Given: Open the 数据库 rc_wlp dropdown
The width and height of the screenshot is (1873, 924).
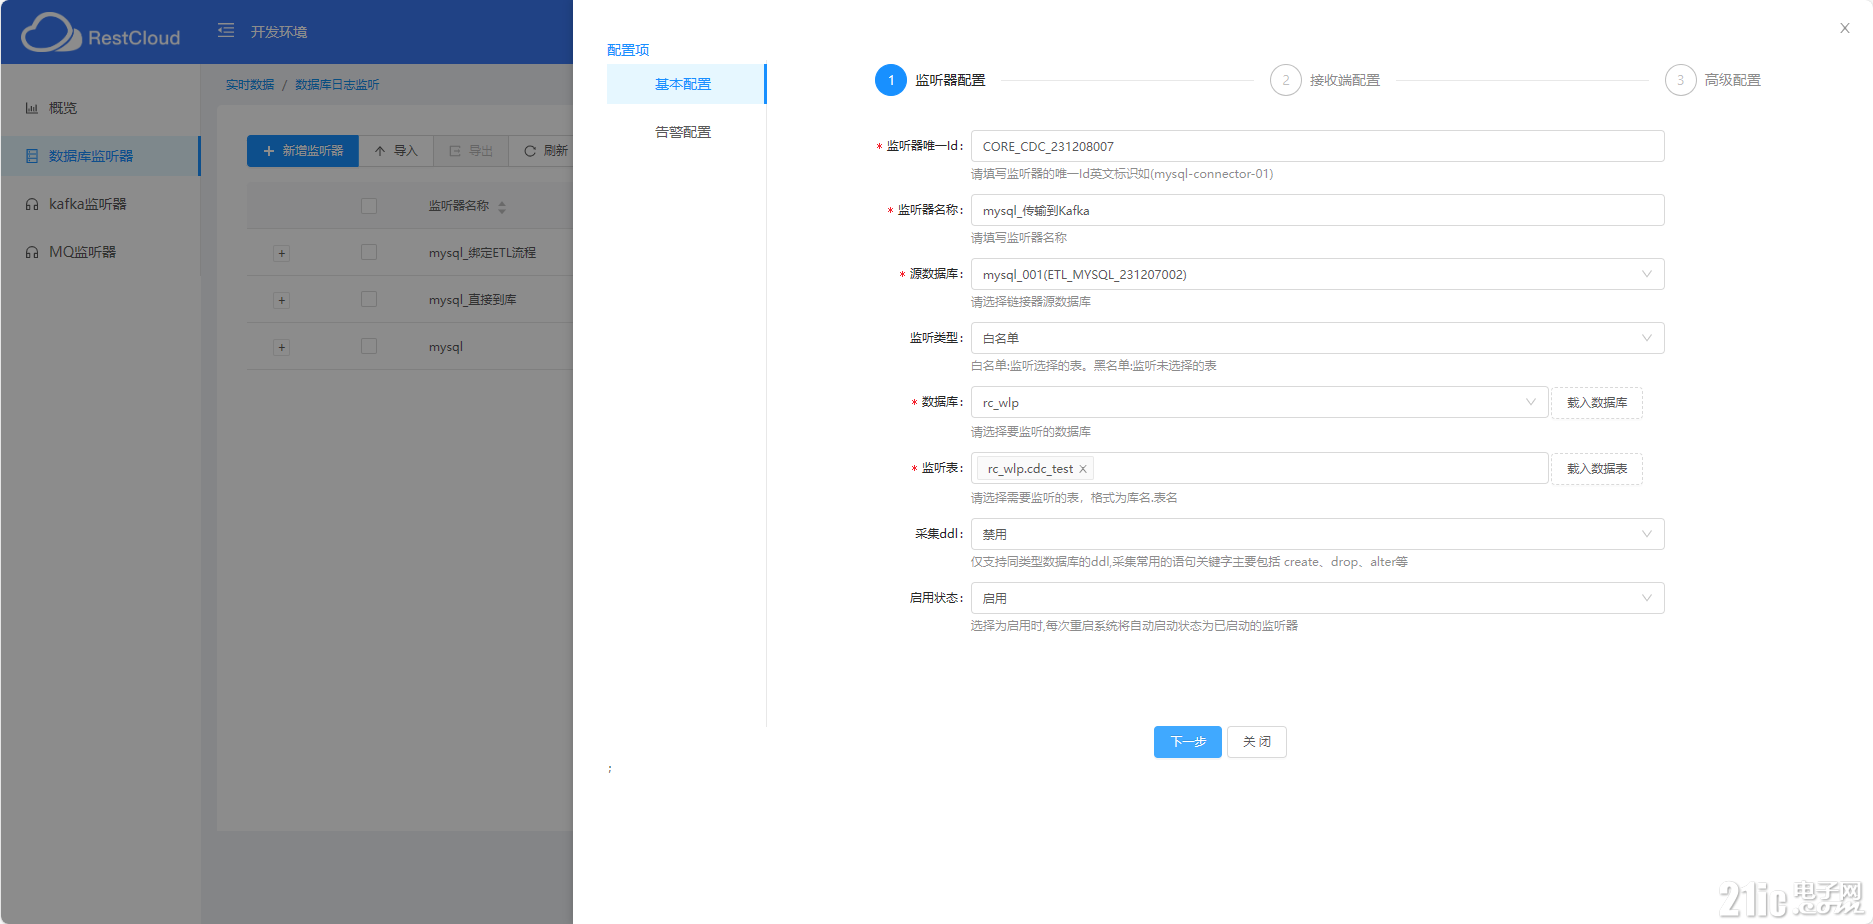Looking at the screenshot, I should click(x=1259, y=402).
